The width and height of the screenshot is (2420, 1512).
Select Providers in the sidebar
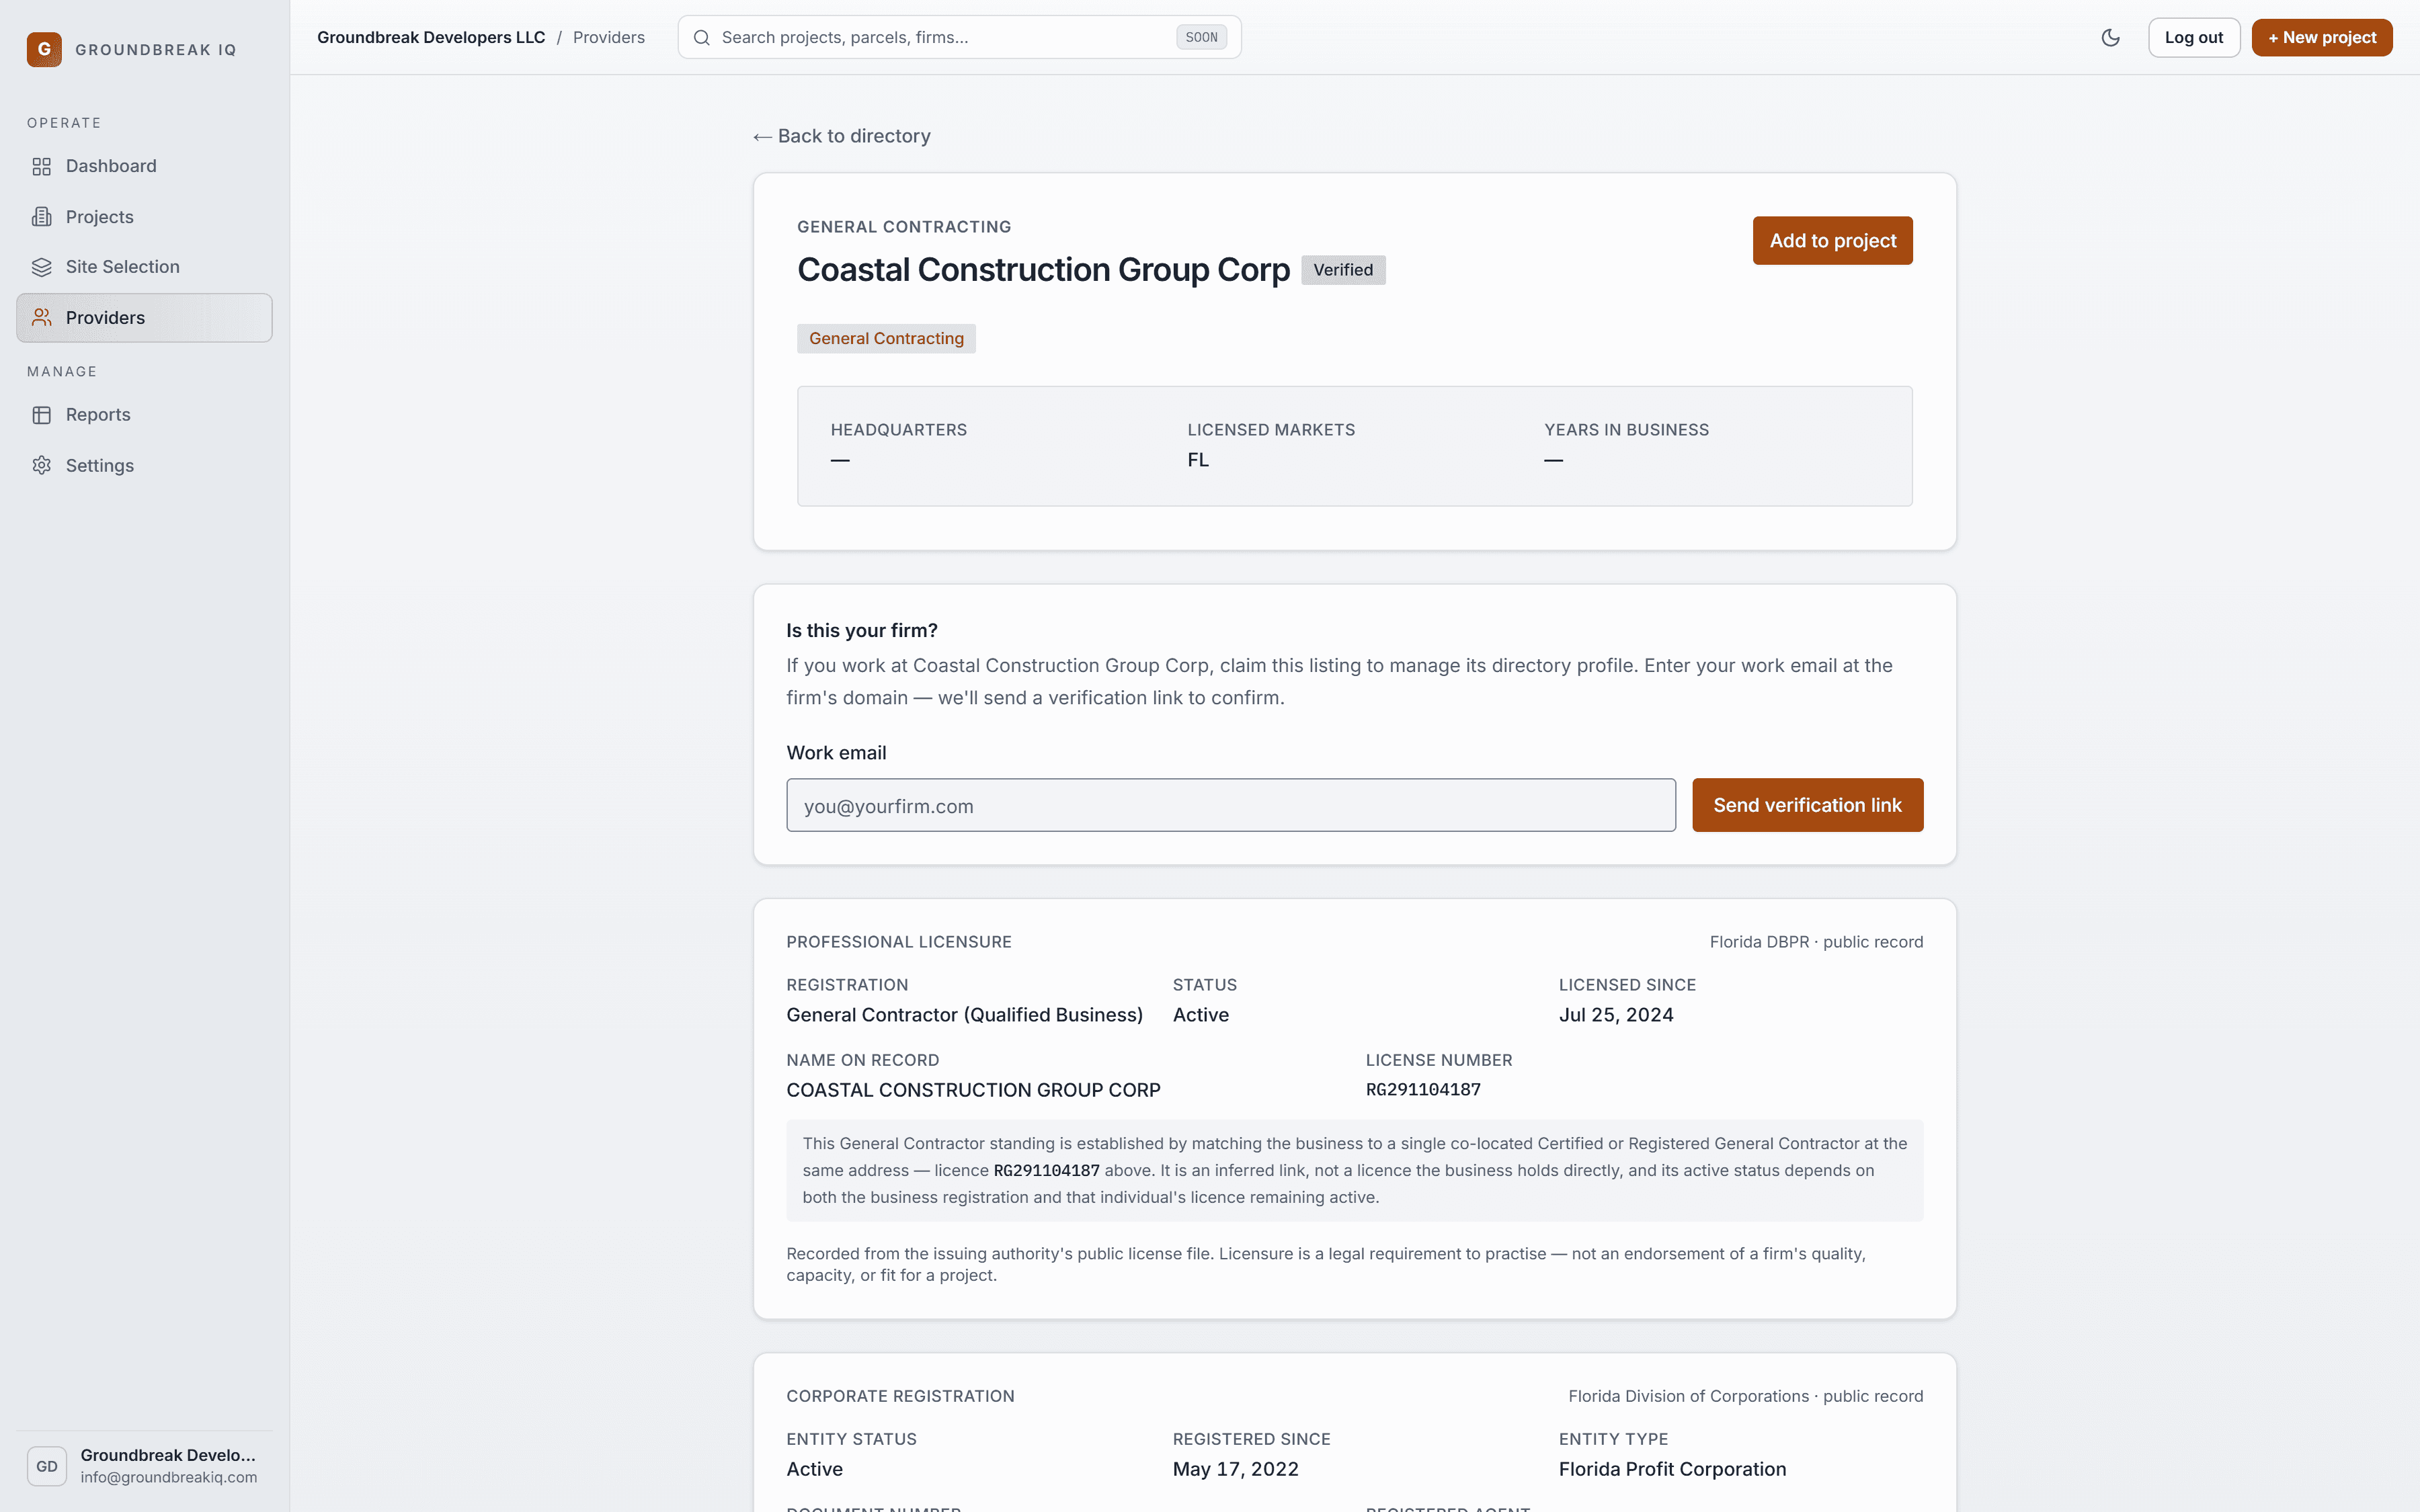[144, 318]
